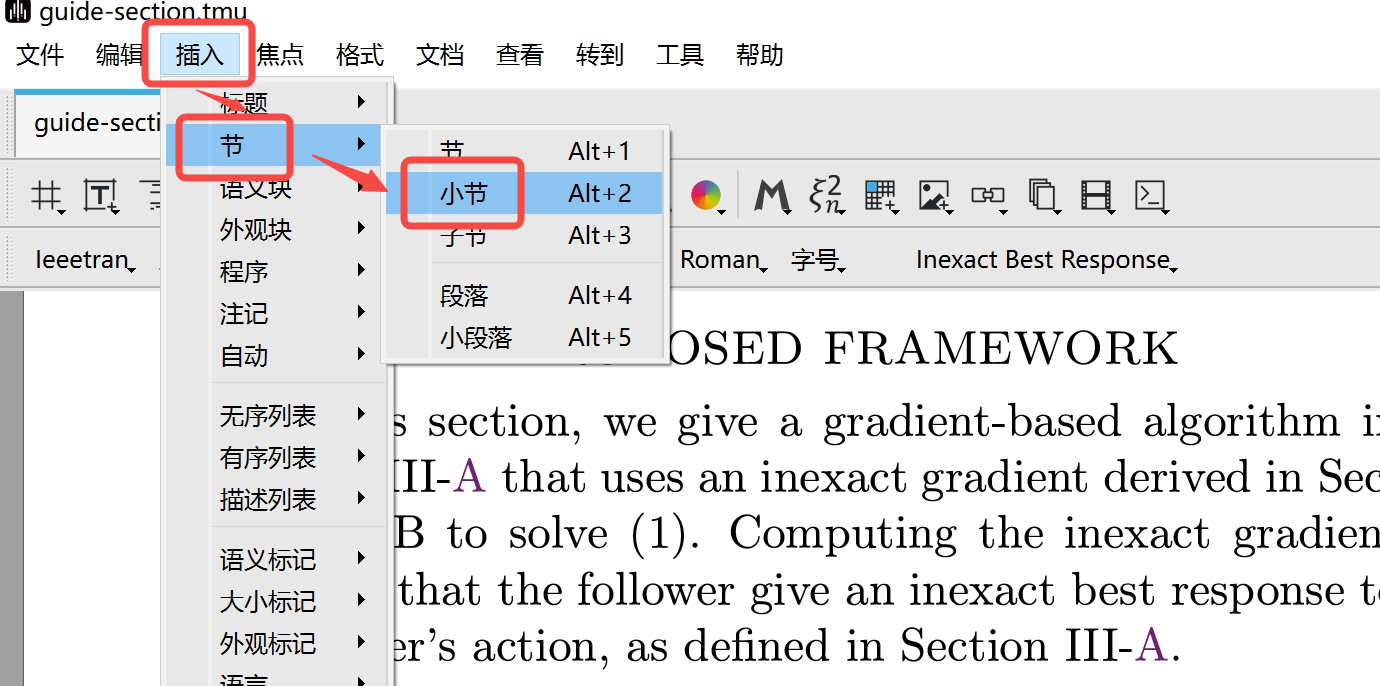The width and height of the screenshot is (1380, 686).
Task: Open the 转到 menu
Action: (600, 54)
